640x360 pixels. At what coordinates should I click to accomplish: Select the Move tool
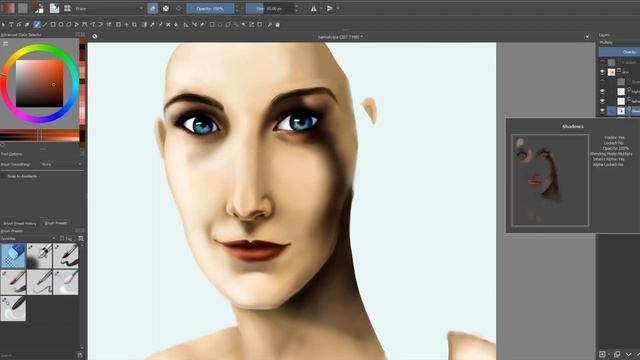pos(126,24)
